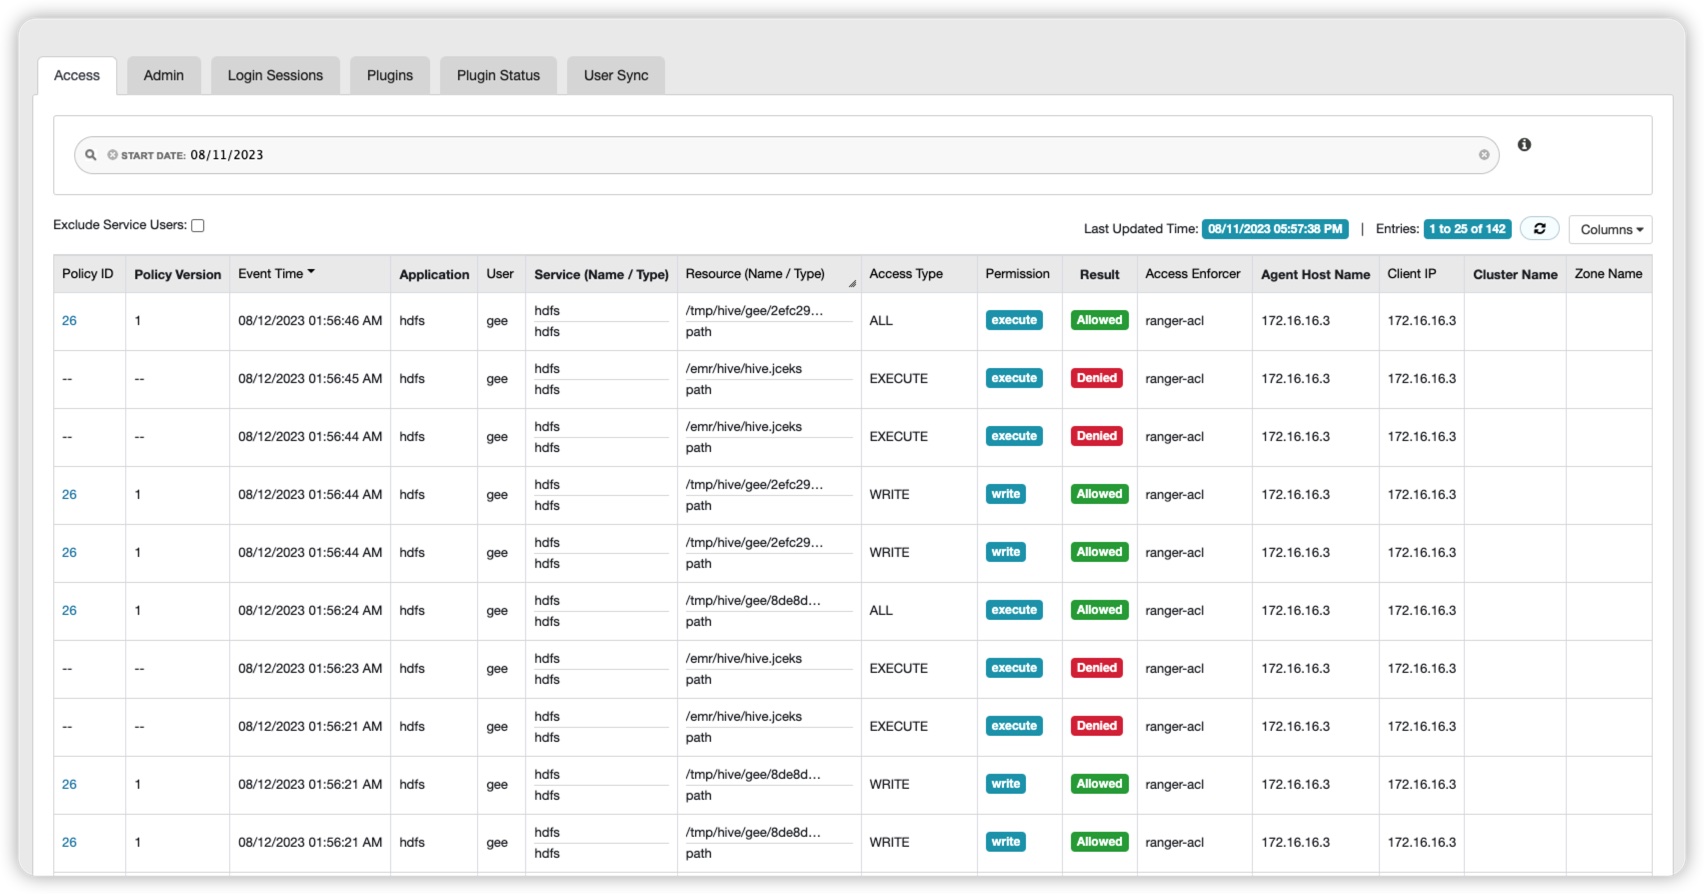
Task: Click the Resource column resize handle
Action: 852,284
